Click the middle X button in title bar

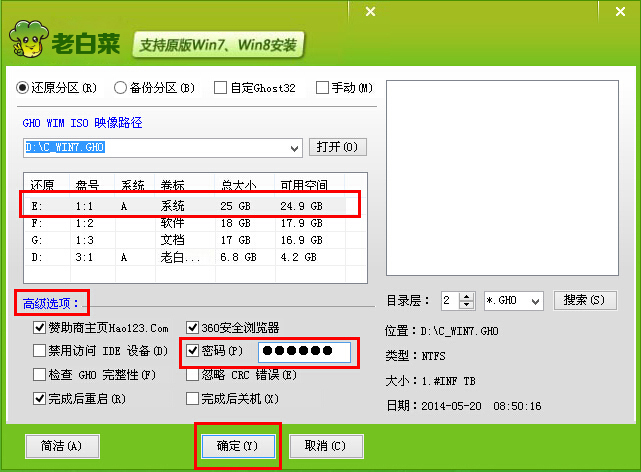370,11
